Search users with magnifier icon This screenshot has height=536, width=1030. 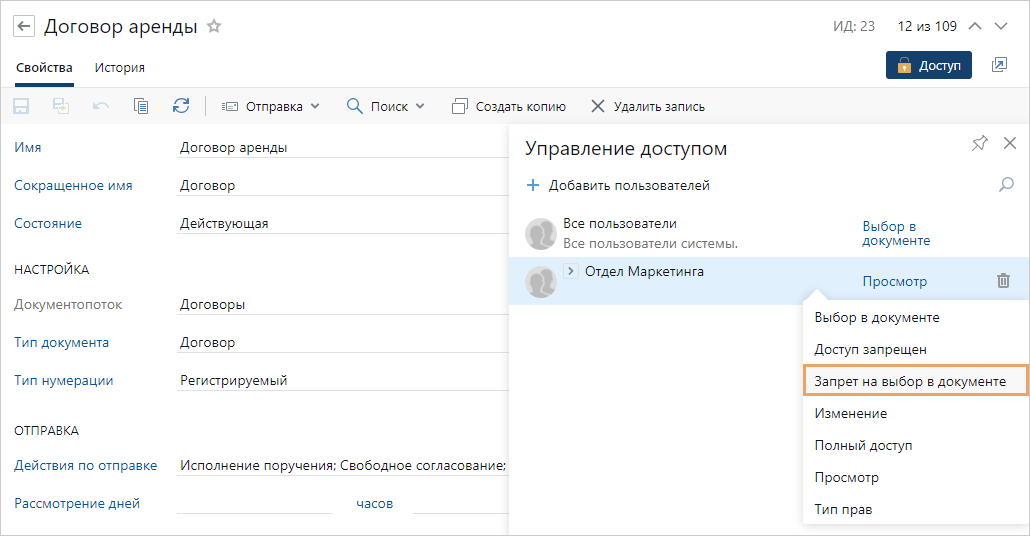tap(1007, 185)
